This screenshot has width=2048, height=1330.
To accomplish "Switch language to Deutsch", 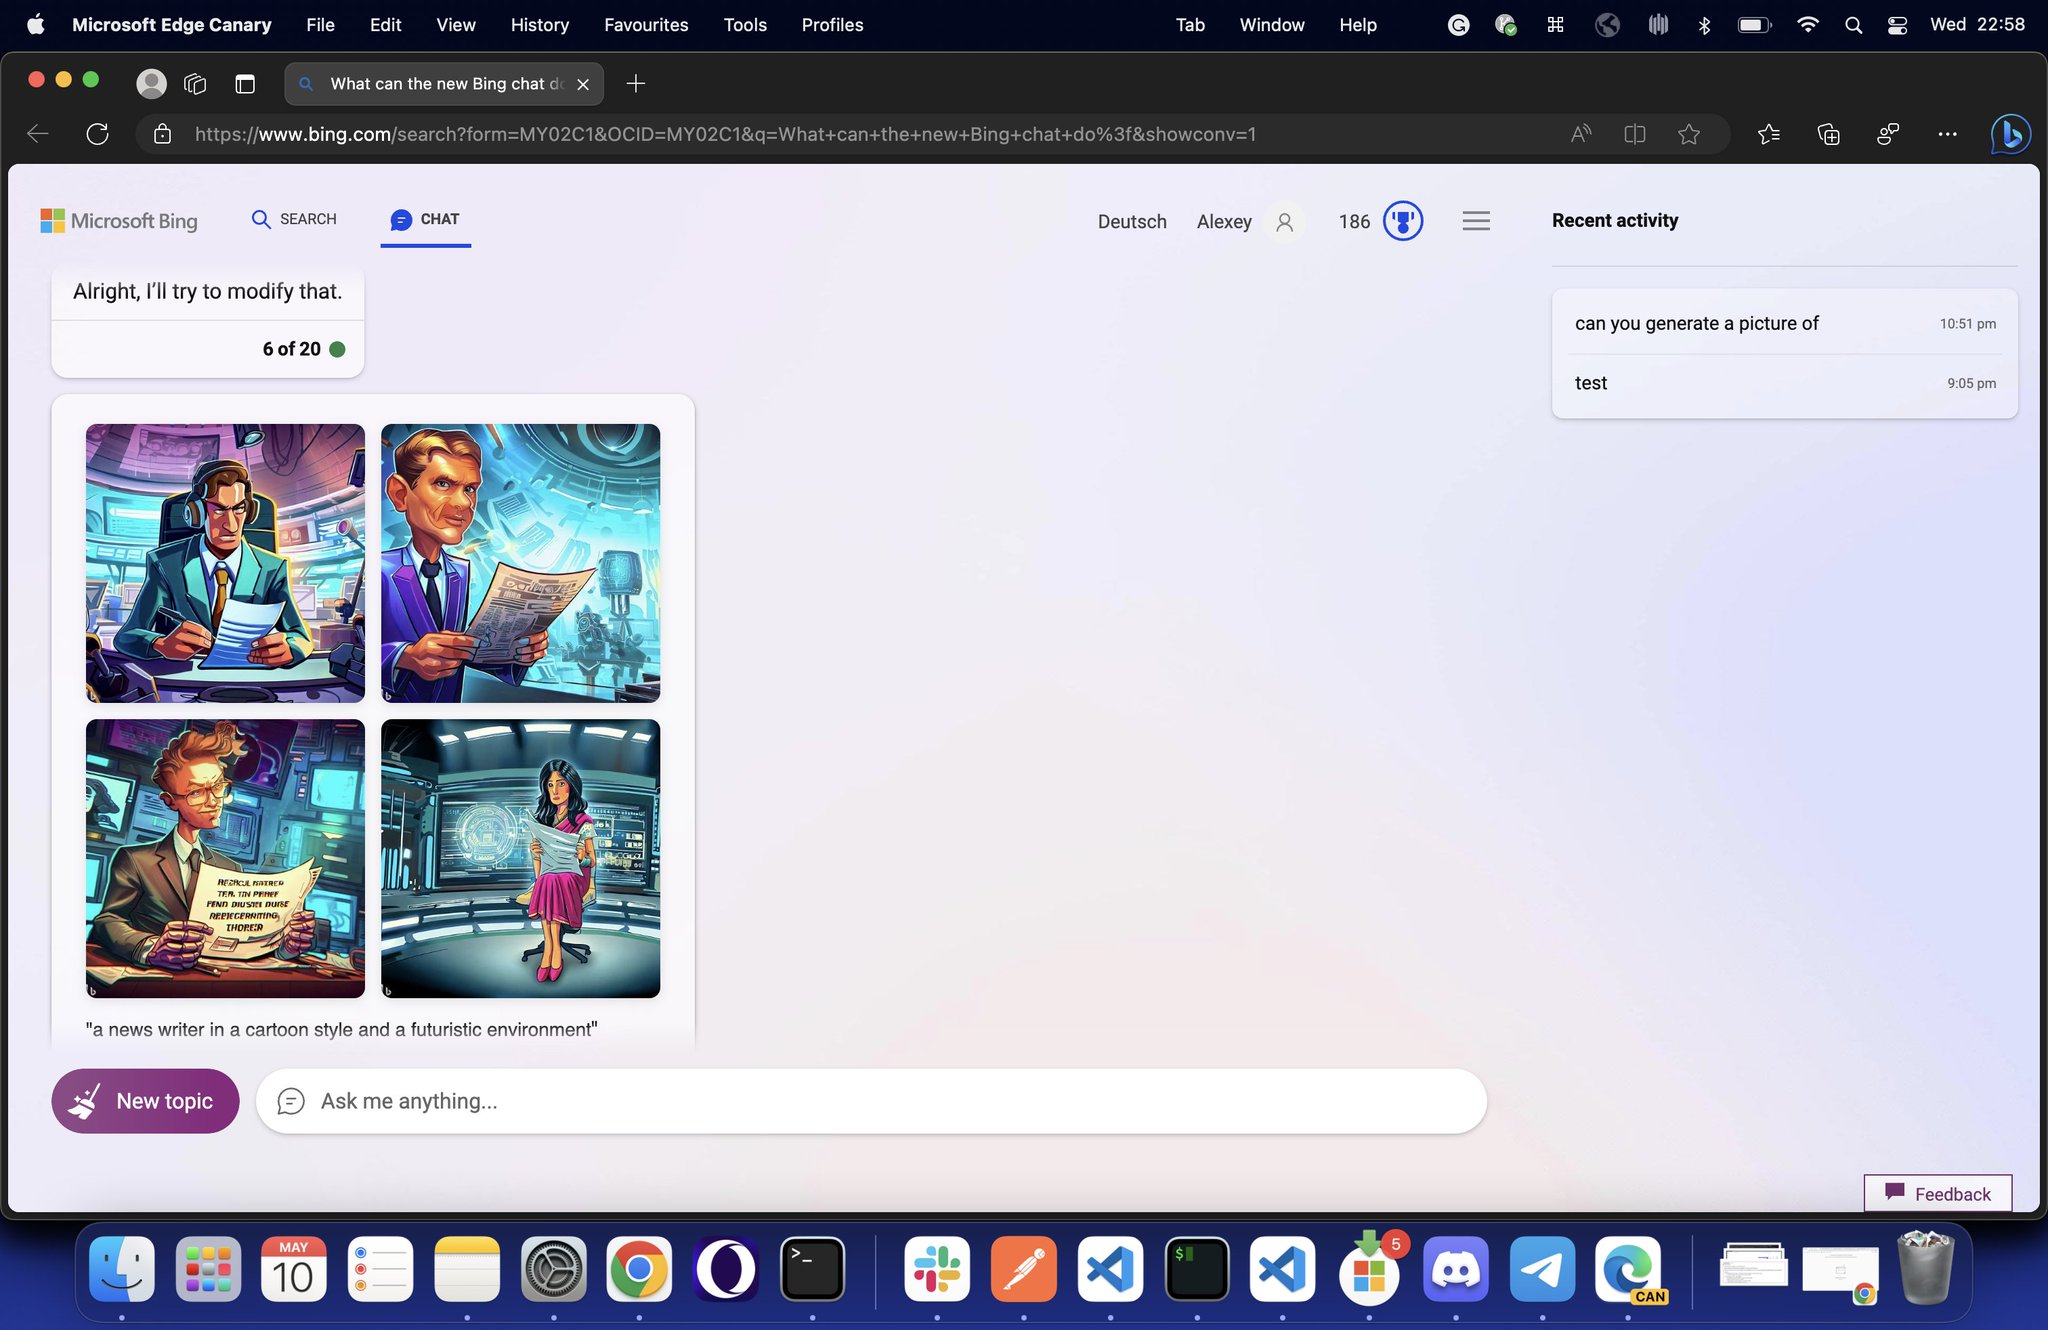I will (x=1132, y=222).
